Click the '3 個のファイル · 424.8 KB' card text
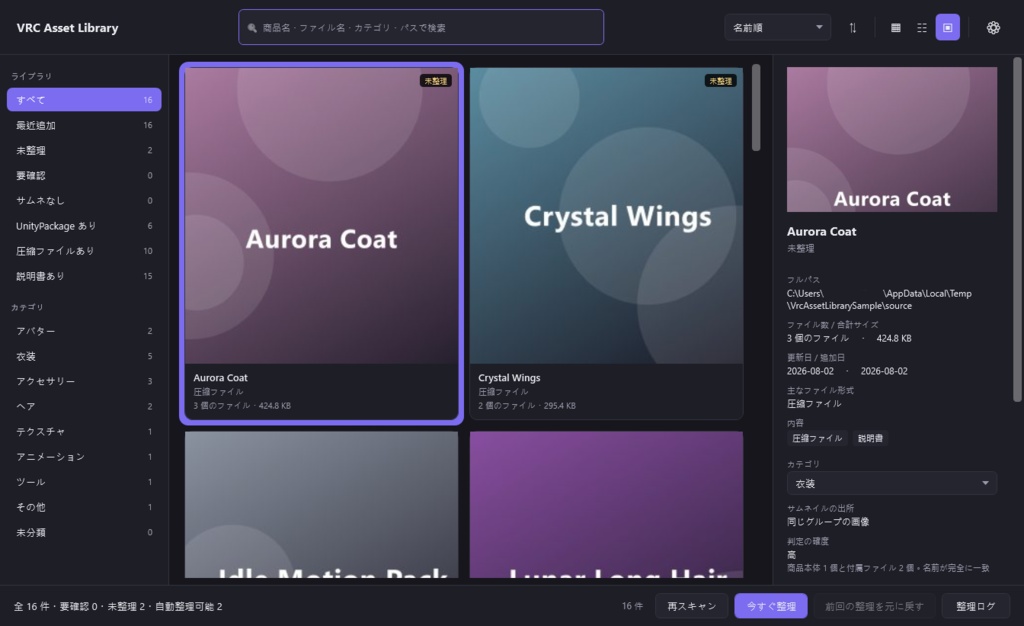The width and height of the screenshot is (1024, 626). (x=242, y=406)
